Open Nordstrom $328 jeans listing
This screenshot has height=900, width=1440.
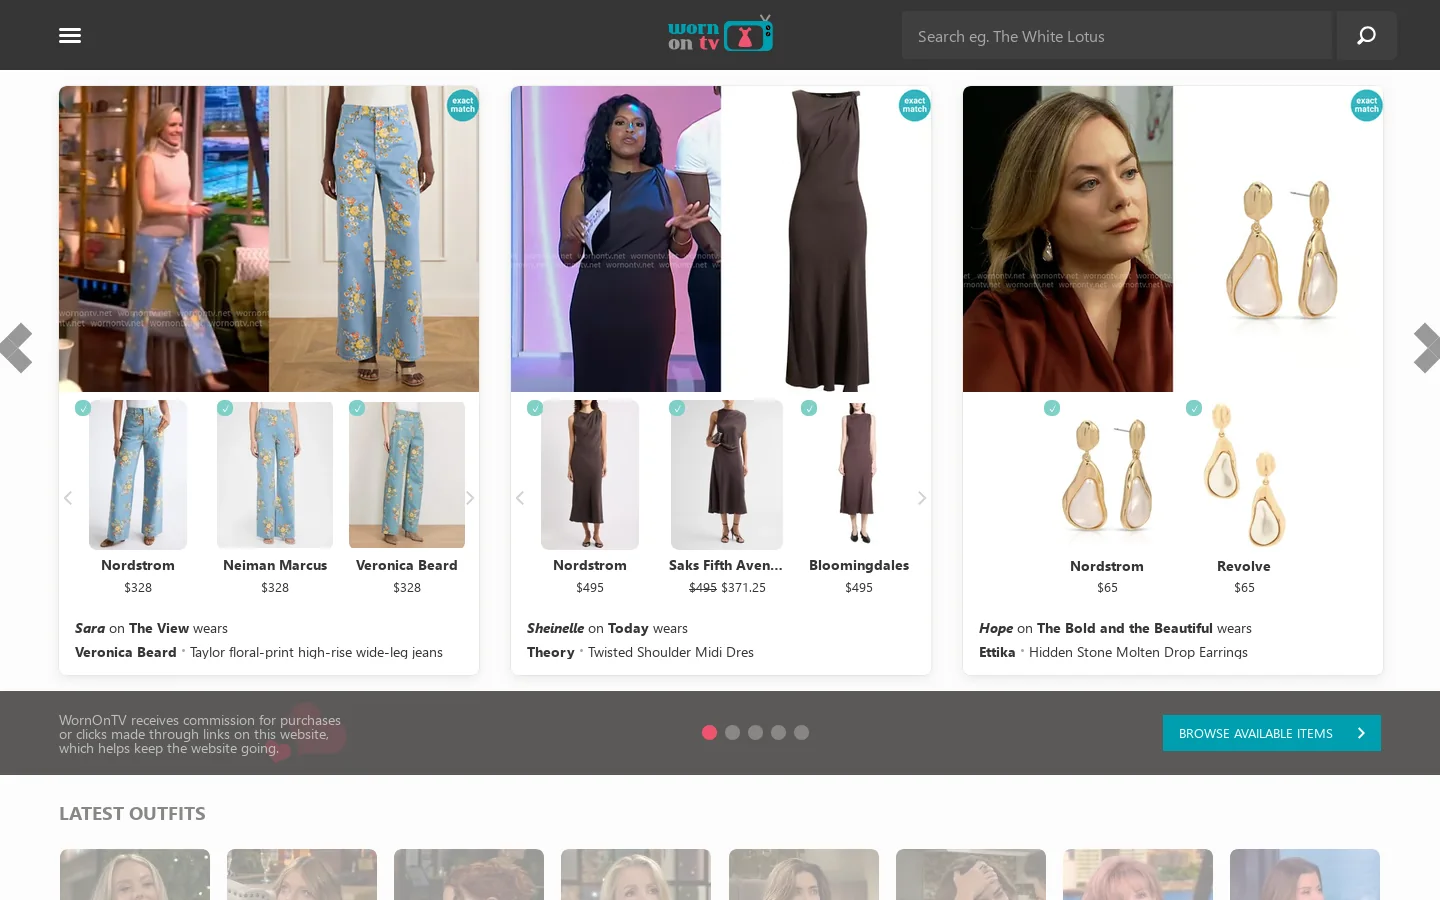click(138, 497)
